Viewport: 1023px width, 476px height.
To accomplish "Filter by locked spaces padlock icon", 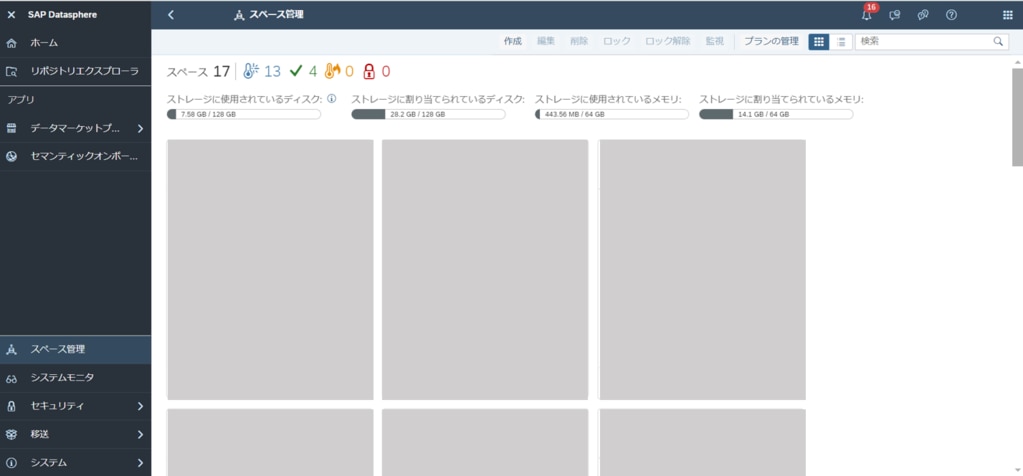I will tap(369, 71).
